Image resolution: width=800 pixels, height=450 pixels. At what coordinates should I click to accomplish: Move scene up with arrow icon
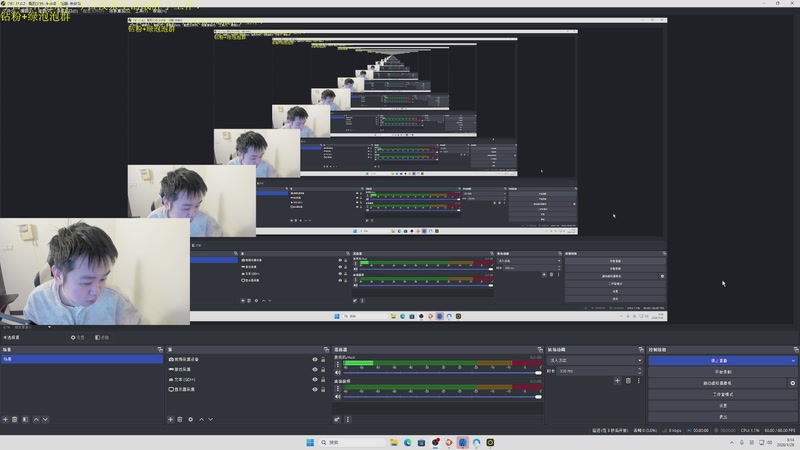[36, 419]
